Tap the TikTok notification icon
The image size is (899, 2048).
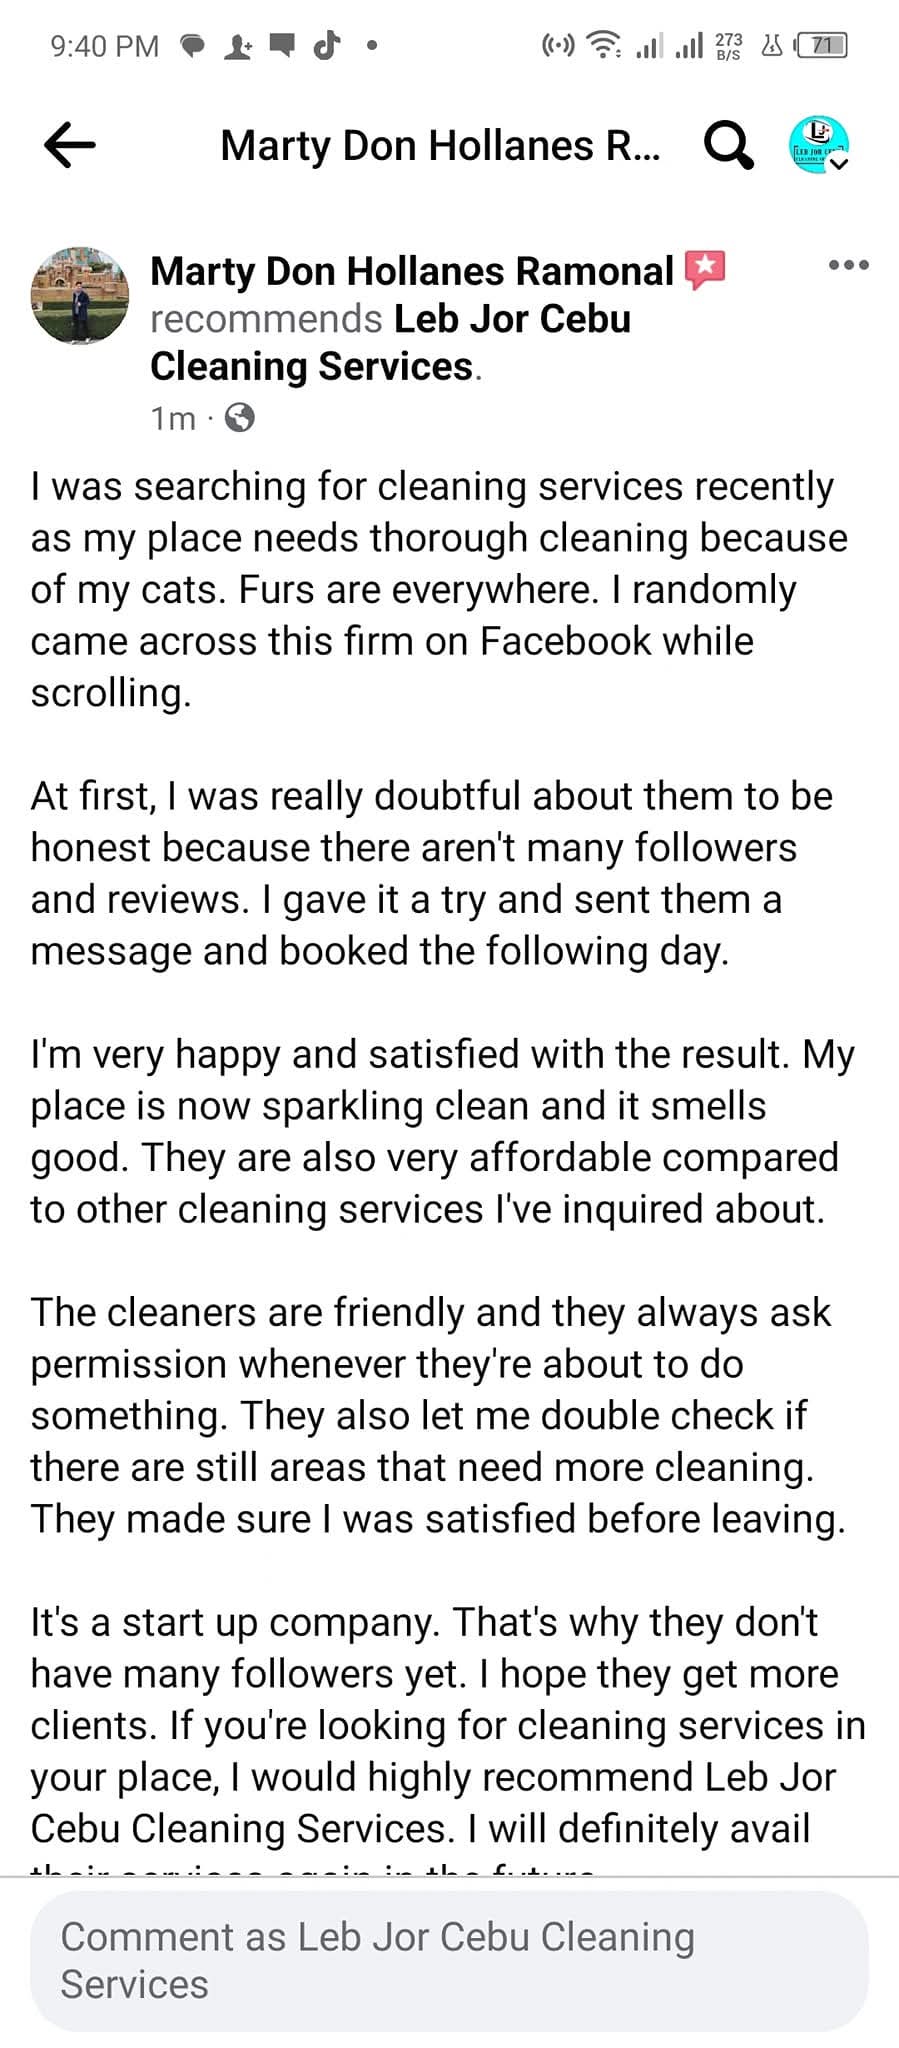pyautogui.click(x=327, y=45)
